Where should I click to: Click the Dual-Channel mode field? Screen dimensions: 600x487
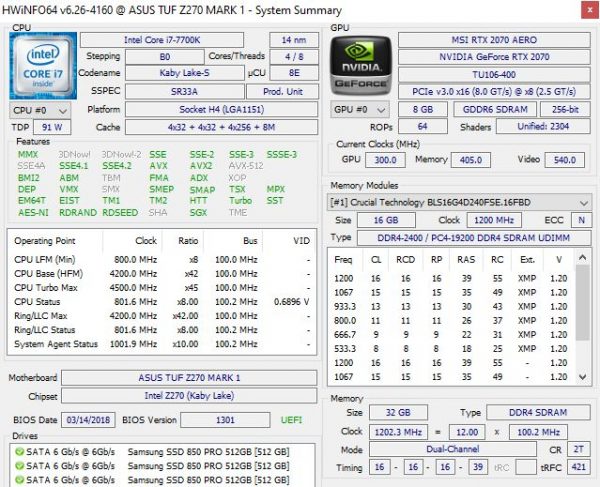453,449
